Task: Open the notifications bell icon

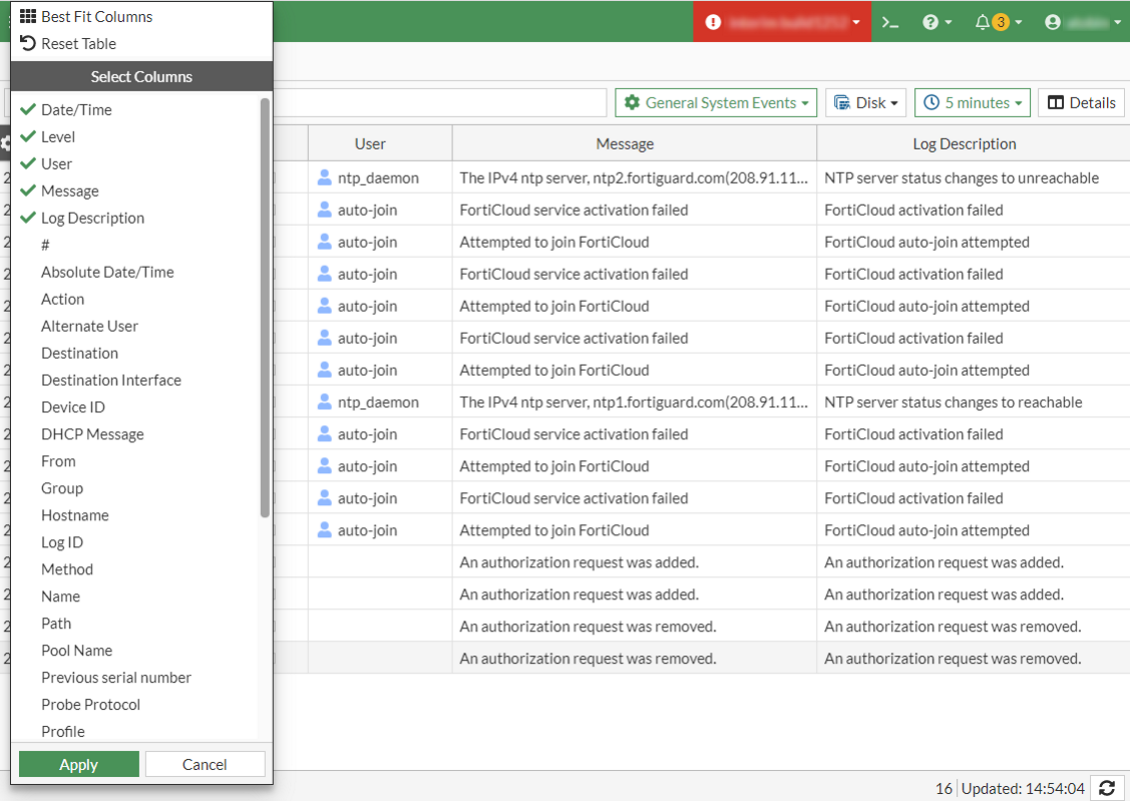Action: pos(983,22)
